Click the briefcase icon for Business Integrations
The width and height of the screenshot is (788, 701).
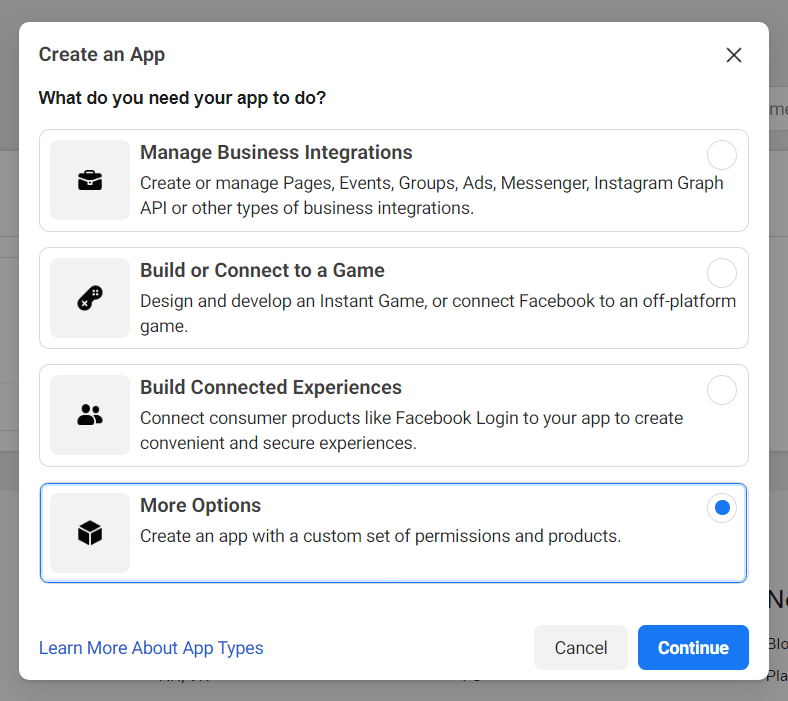click(x=90, y=181)
